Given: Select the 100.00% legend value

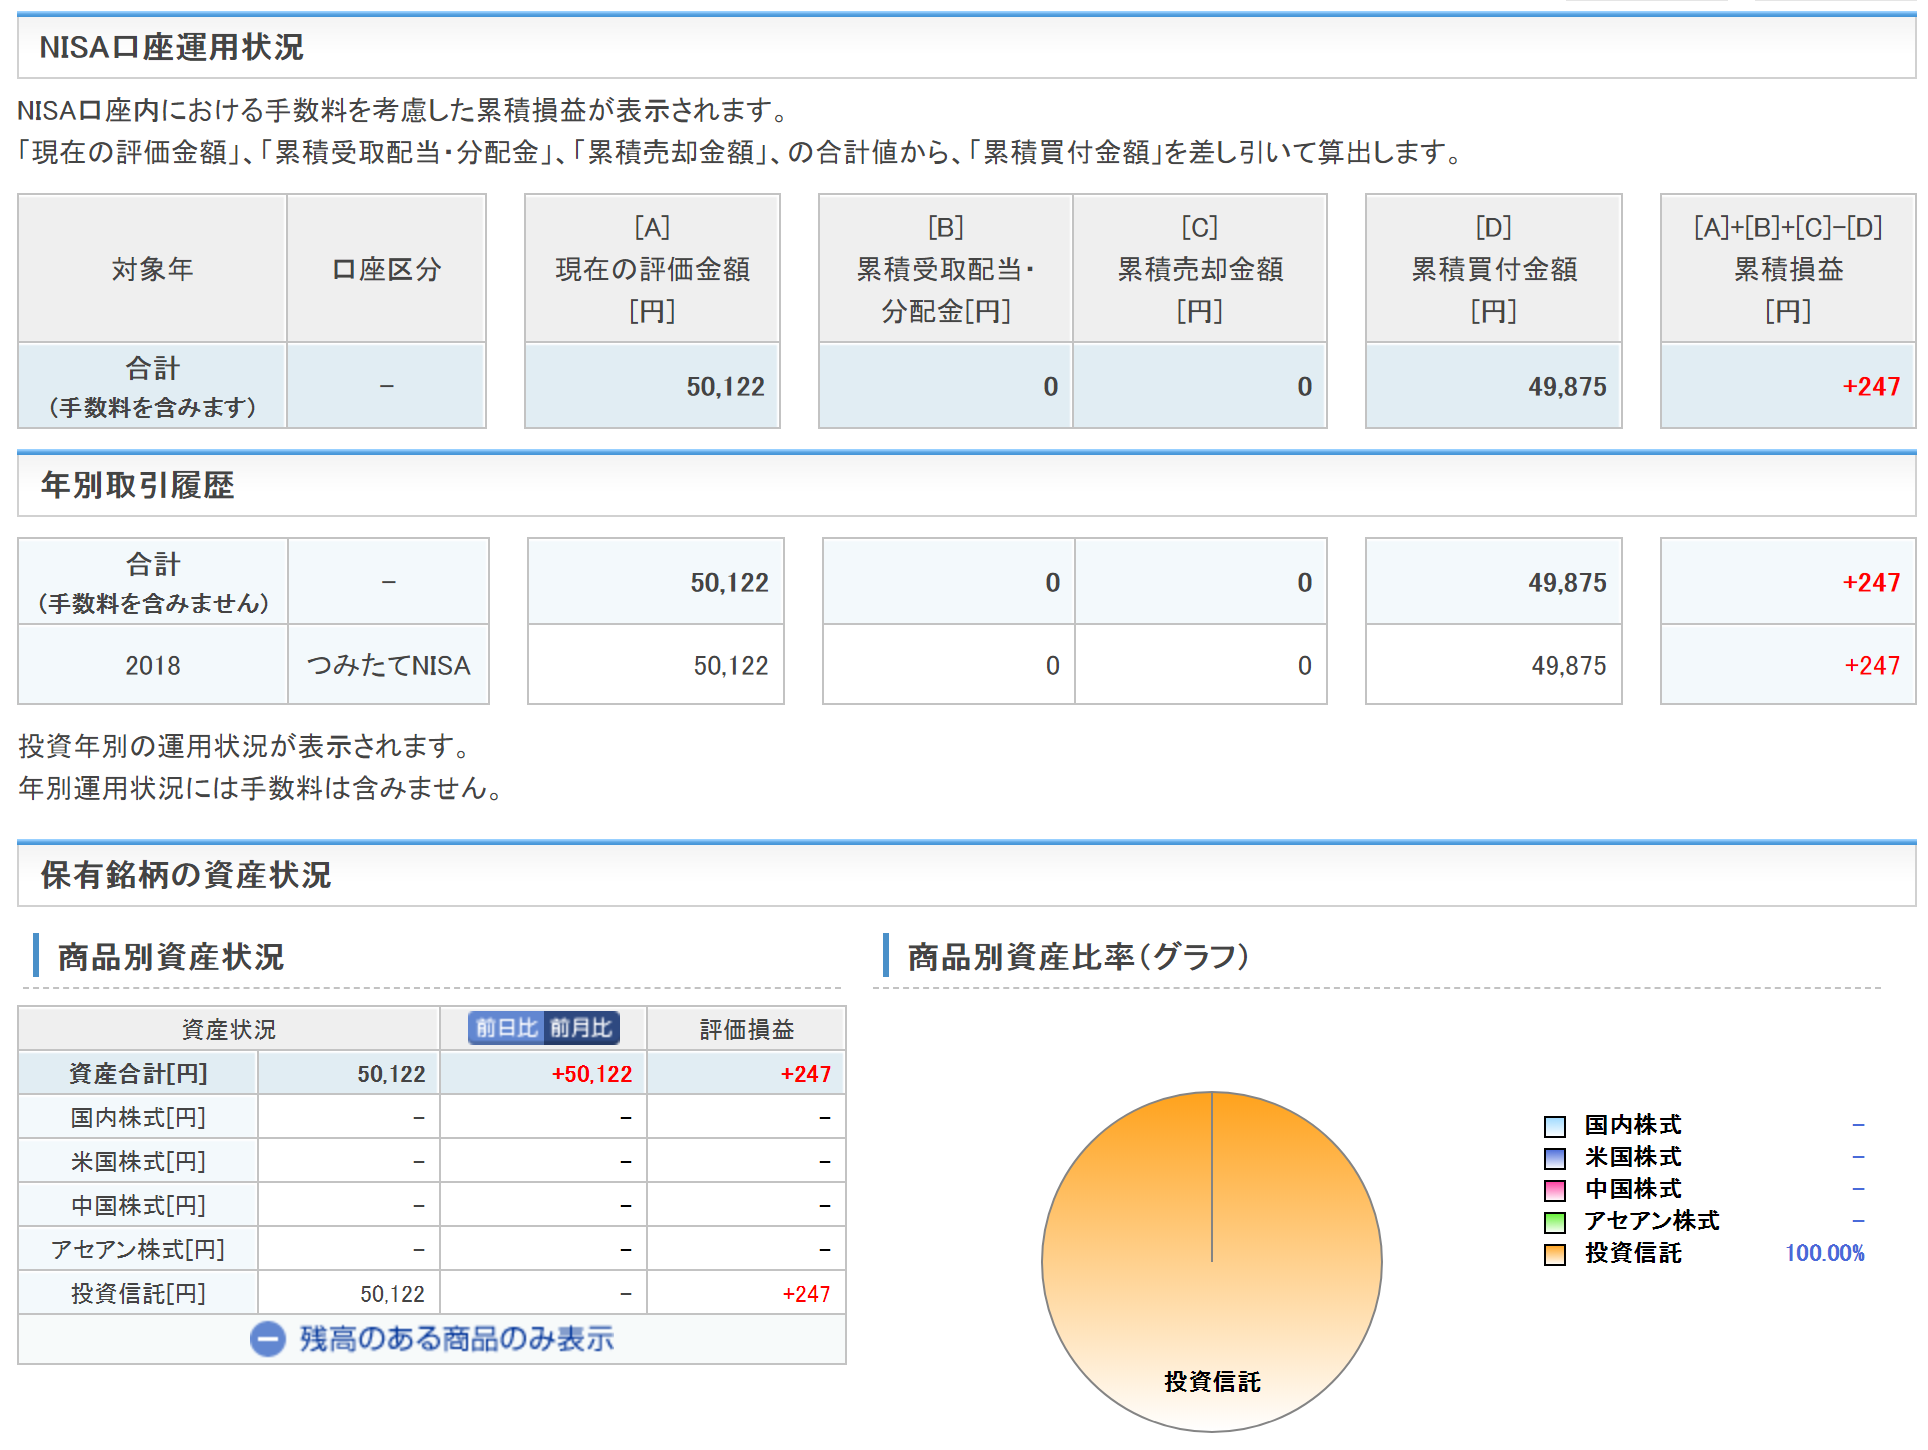Looking at the screenshot, I should point(1825,1253).
